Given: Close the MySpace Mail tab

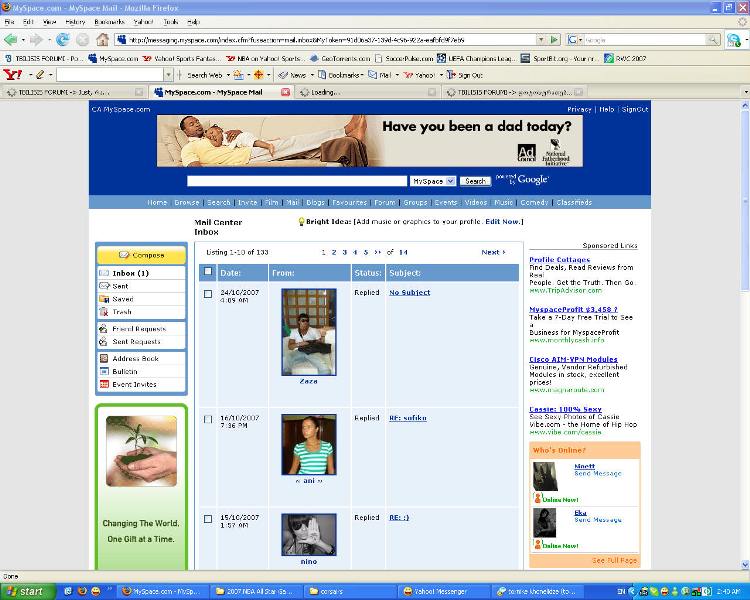Looking at the screenshot, I should tap(285, 92).
